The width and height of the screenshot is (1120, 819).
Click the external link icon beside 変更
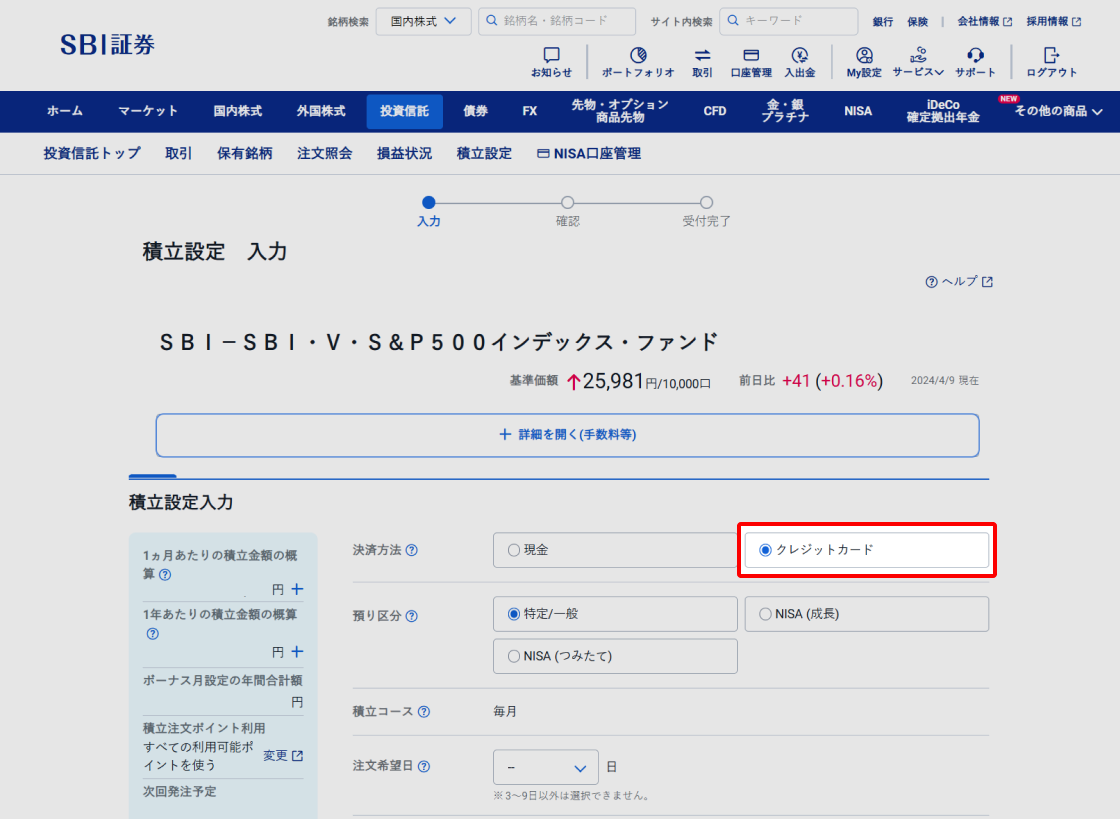coord(298,755)
